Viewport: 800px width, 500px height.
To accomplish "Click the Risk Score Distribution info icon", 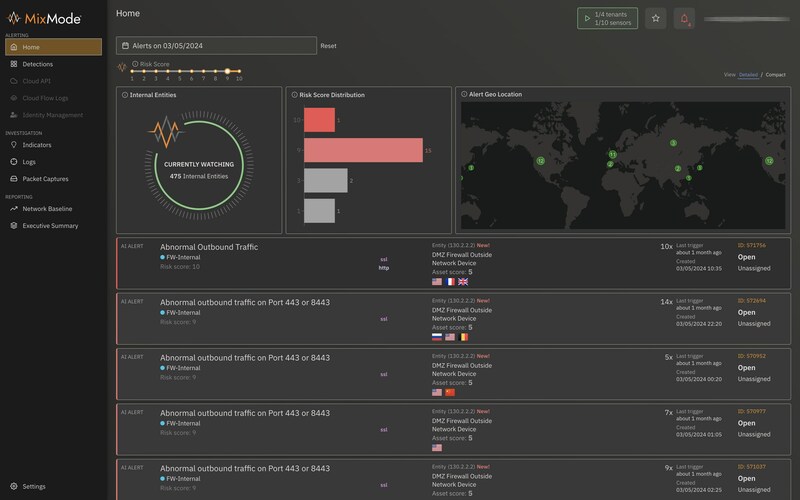I will tap(294, 95).
